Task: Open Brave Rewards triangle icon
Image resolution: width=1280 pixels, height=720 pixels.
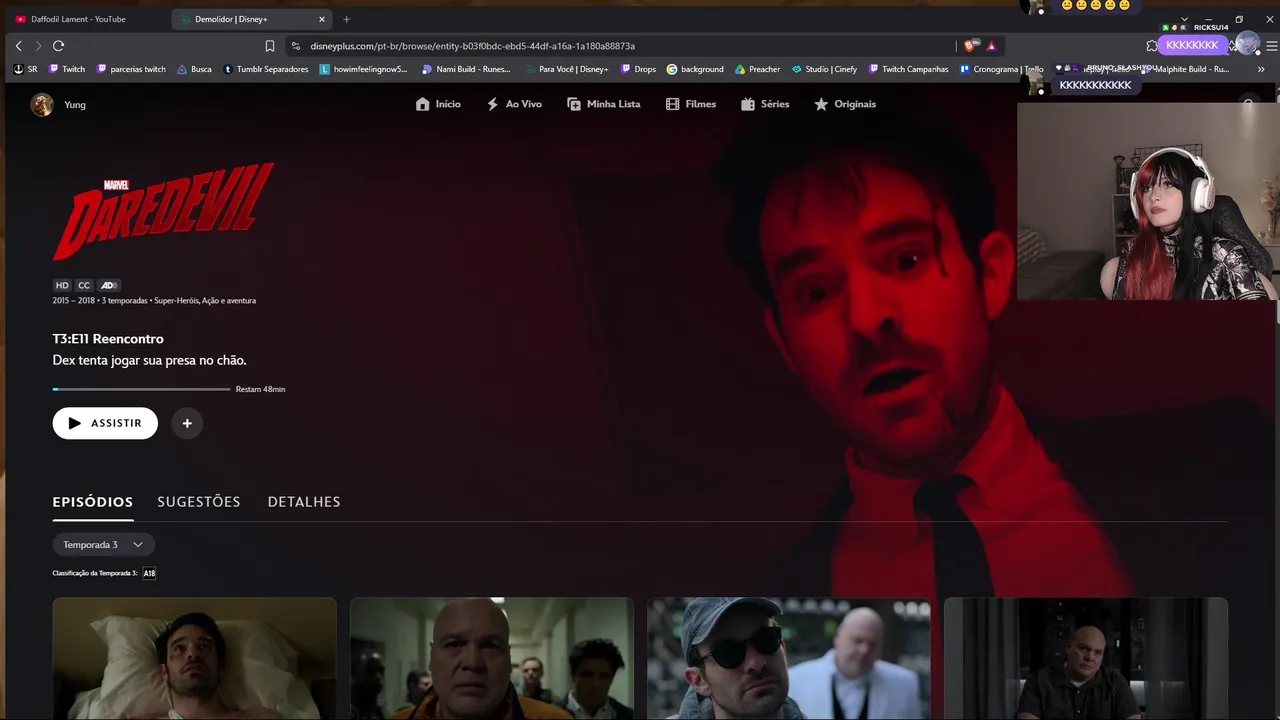Action: click(991, 46)
